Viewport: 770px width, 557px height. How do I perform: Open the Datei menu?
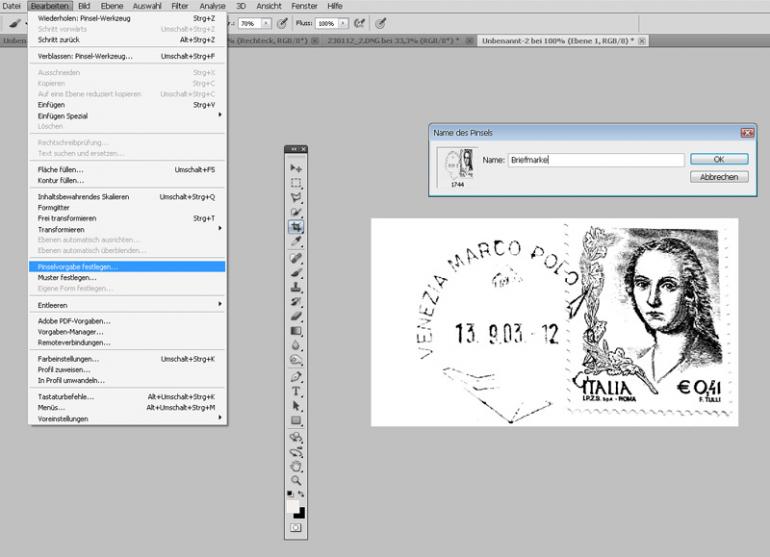click(x=11, y=6)
